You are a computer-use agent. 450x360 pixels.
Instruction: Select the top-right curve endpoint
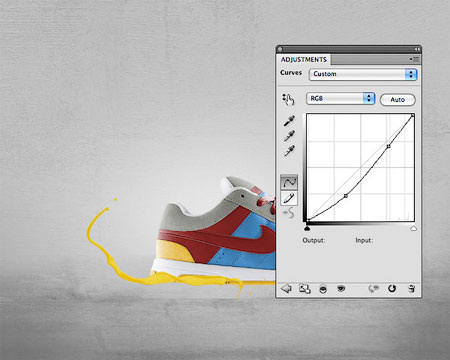(413, 115)
